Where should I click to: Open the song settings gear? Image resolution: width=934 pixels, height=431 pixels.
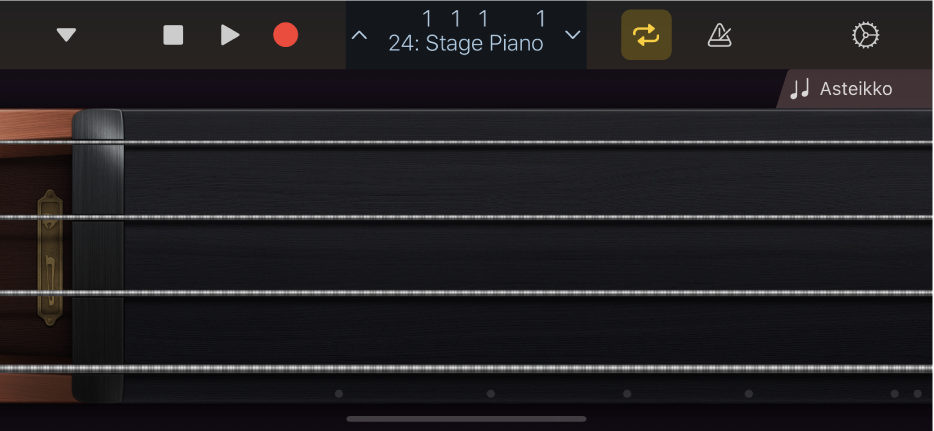point(864,35)
